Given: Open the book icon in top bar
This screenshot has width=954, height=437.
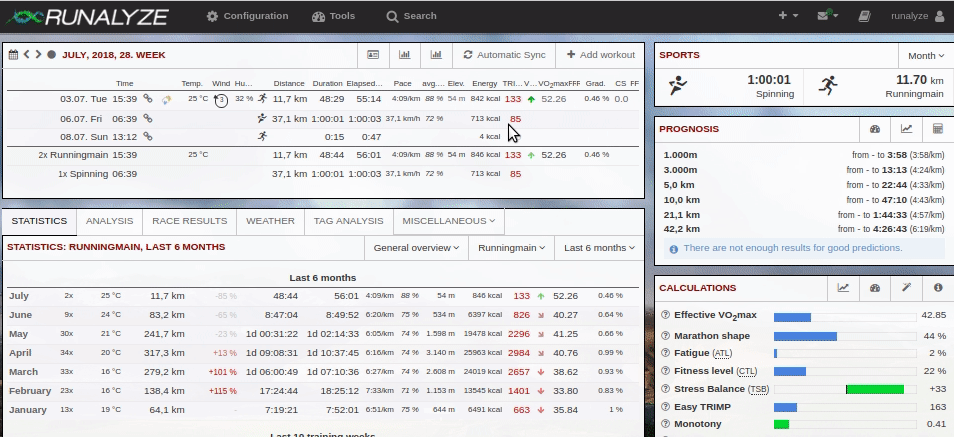Looking at the screenshot, I should point(865,16).
